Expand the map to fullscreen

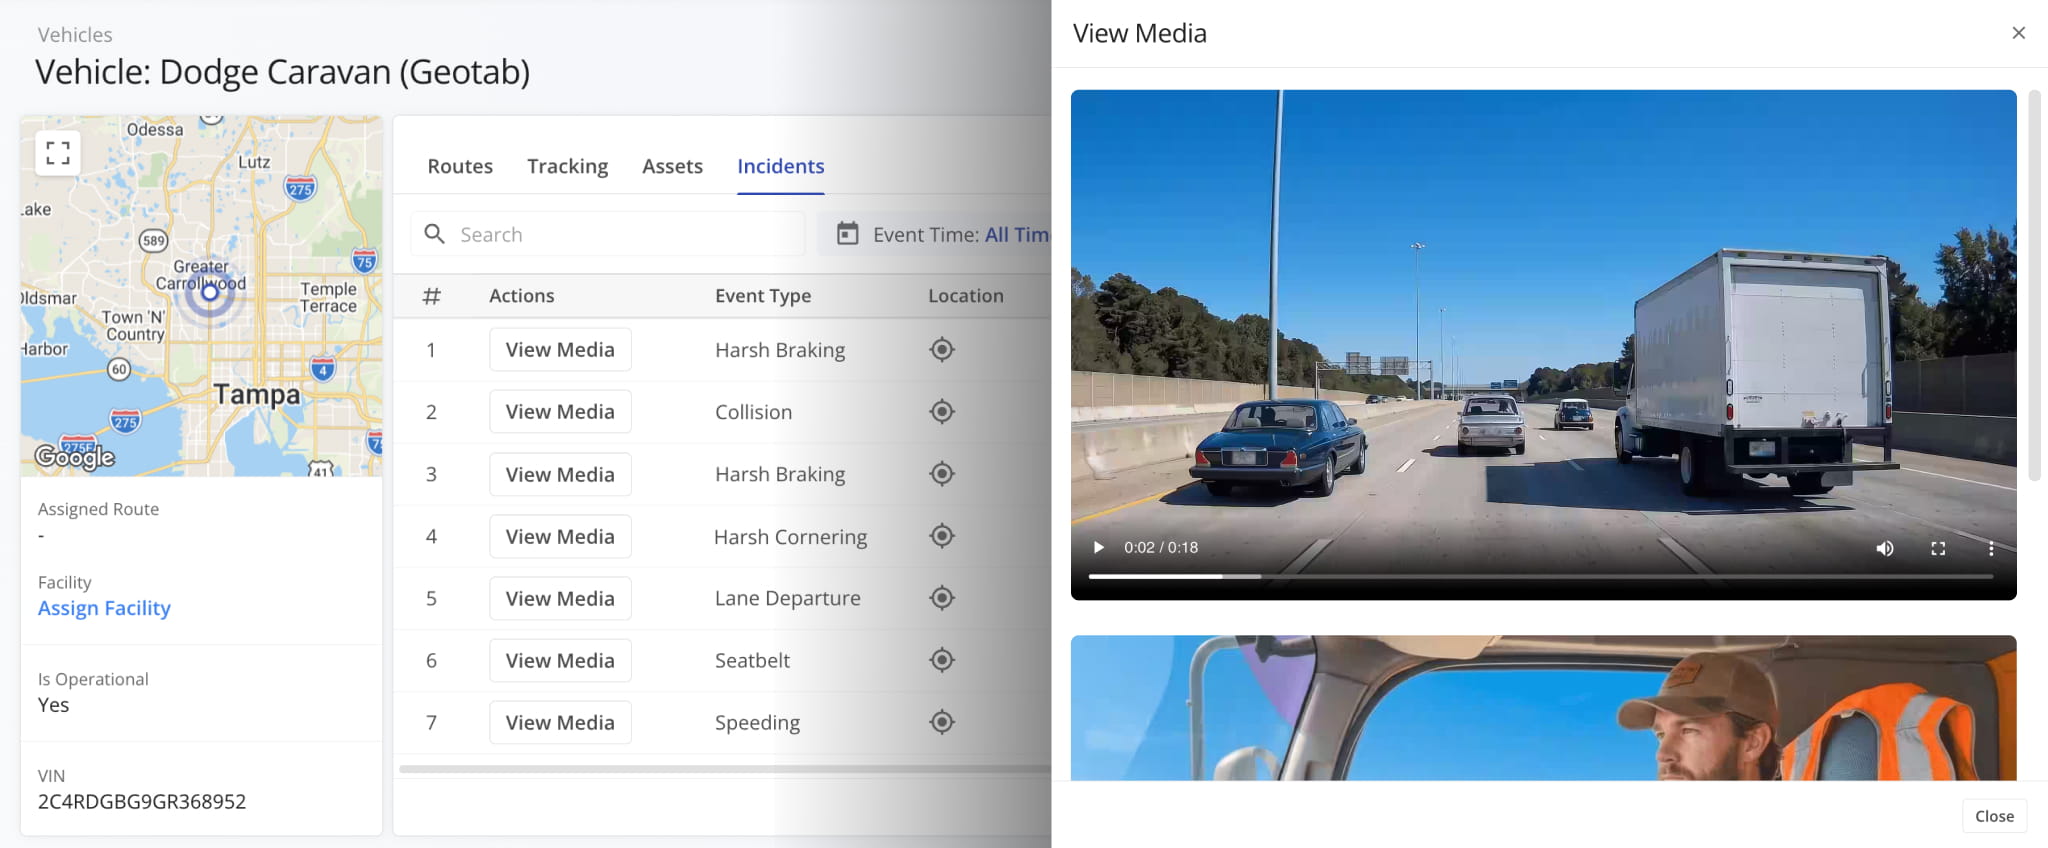pyautogui.click(x=58, y=153)
